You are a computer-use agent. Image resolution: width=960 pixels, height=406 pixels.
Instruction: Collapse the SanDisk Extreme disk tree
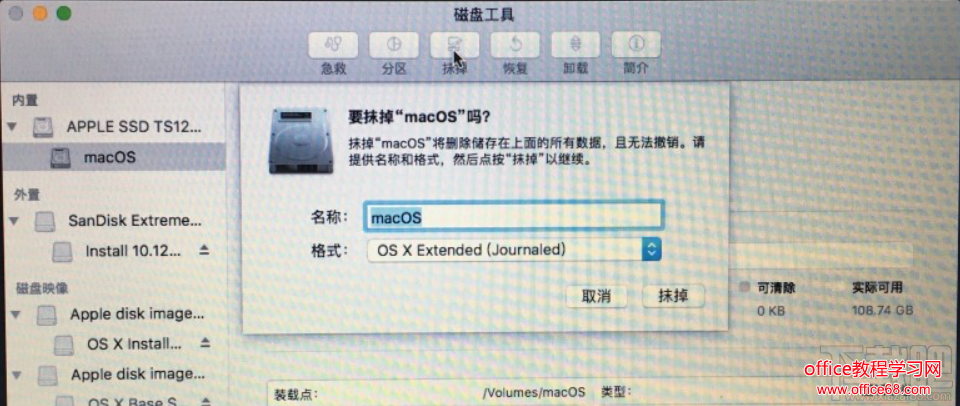[x=13, y=221]
